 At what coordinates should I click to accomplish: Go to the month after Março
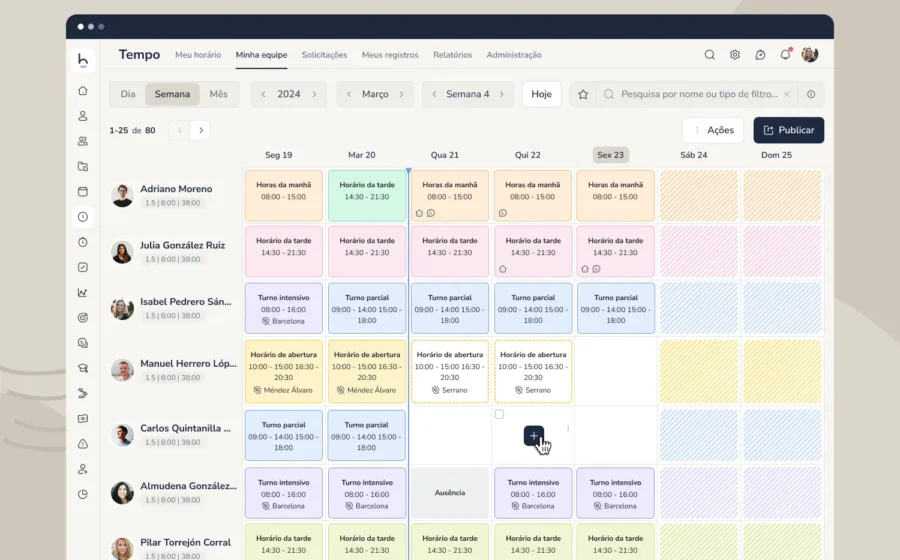[401, 94]
